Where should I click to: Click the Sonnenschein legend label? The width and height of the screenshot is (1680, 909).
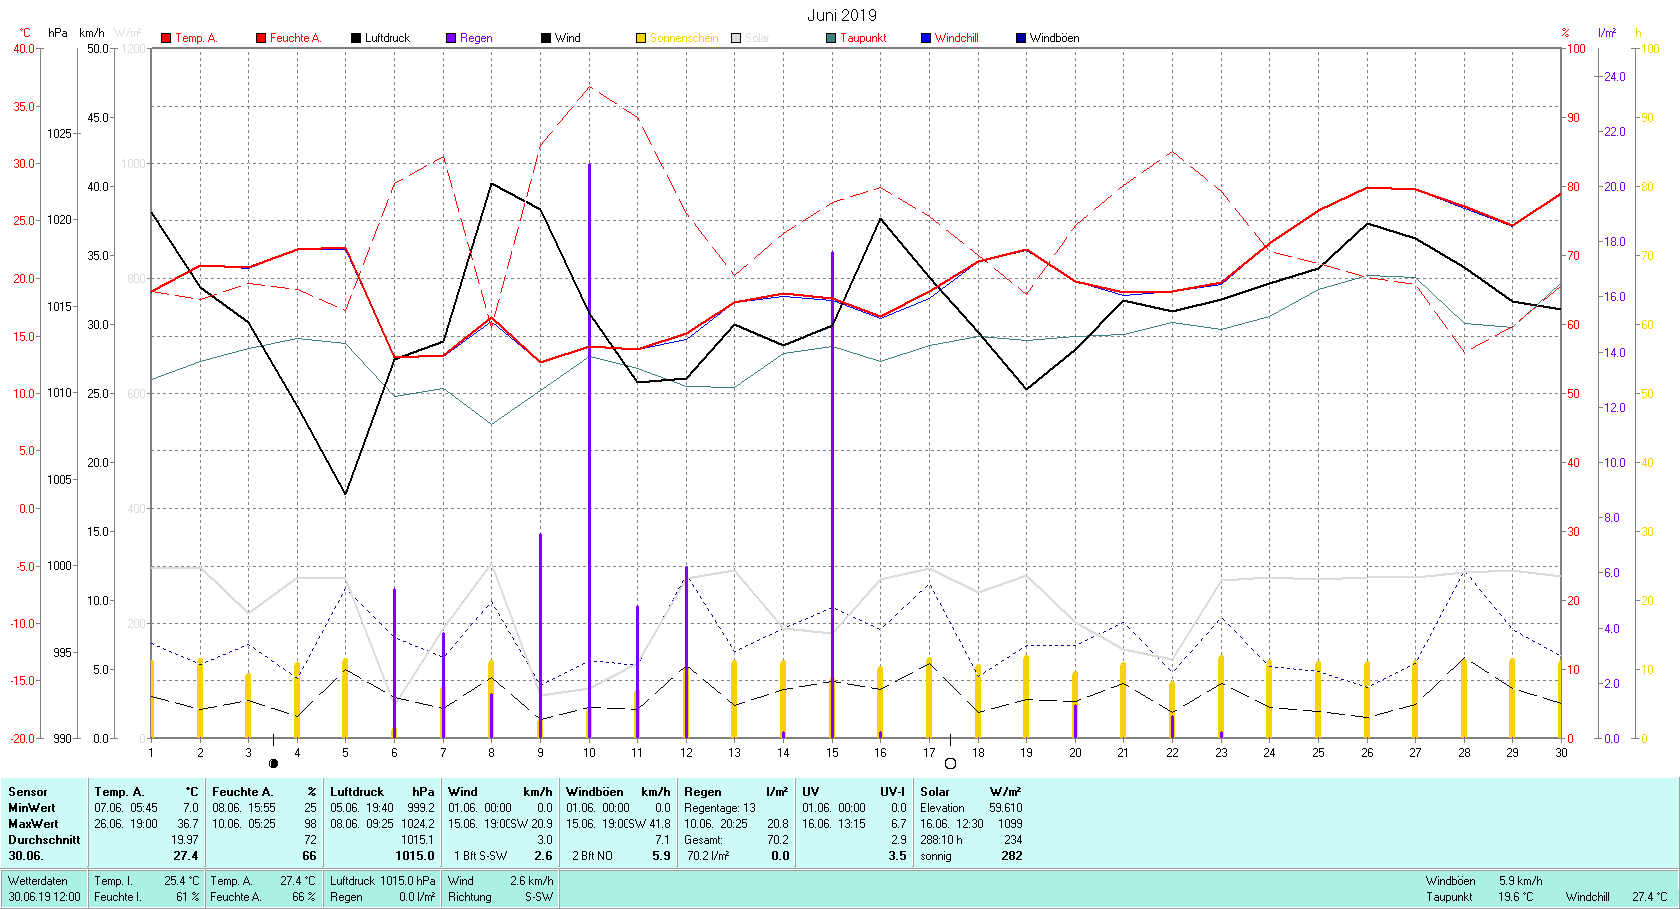(x=684, y=38)
